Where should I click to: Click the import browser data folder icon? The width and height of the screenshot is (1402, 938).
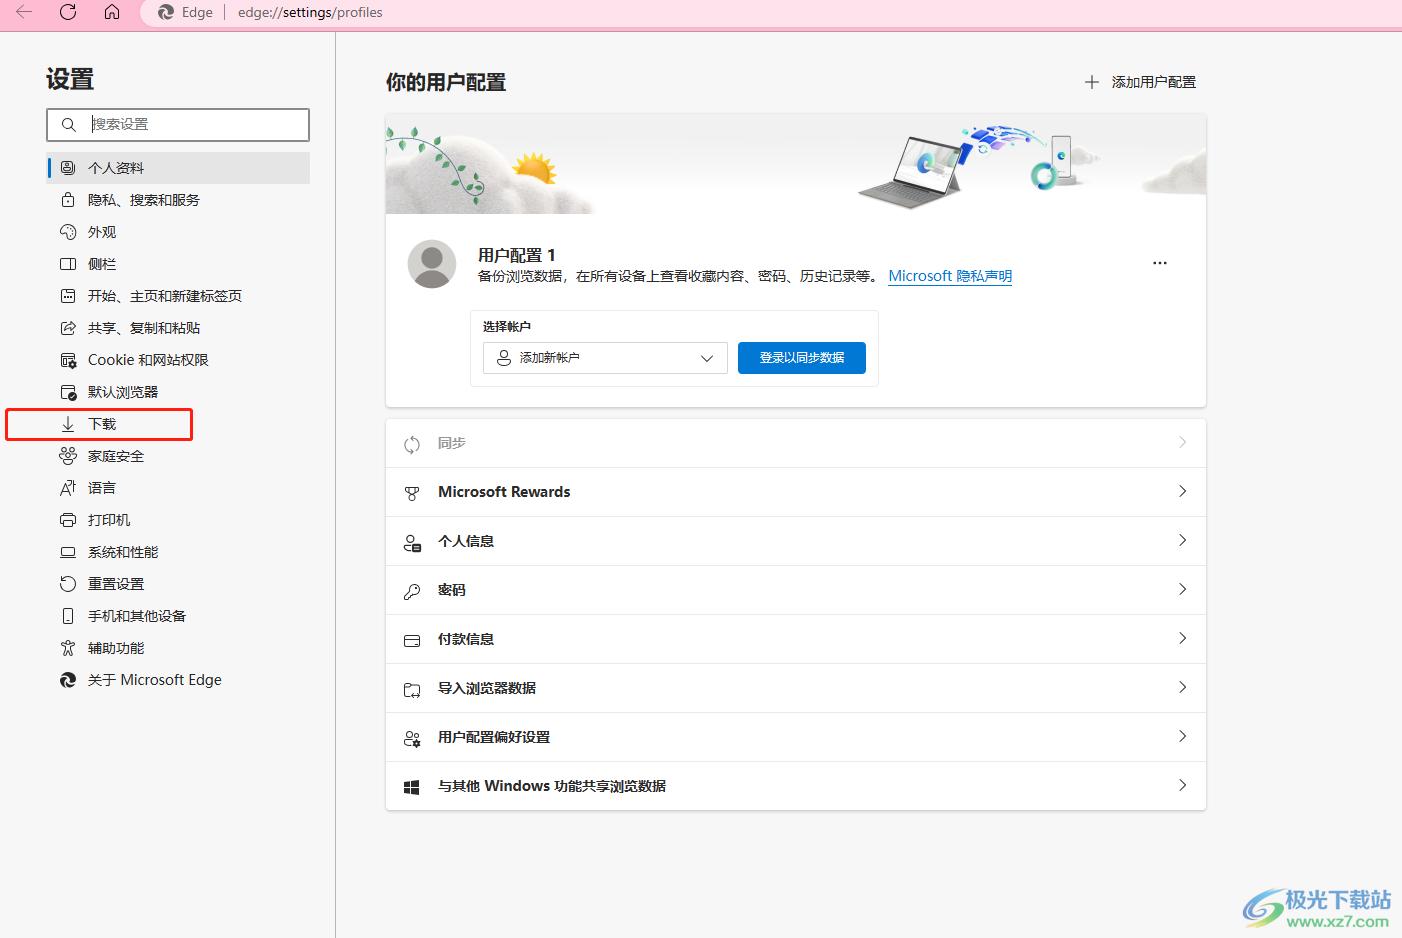point(412,689)
